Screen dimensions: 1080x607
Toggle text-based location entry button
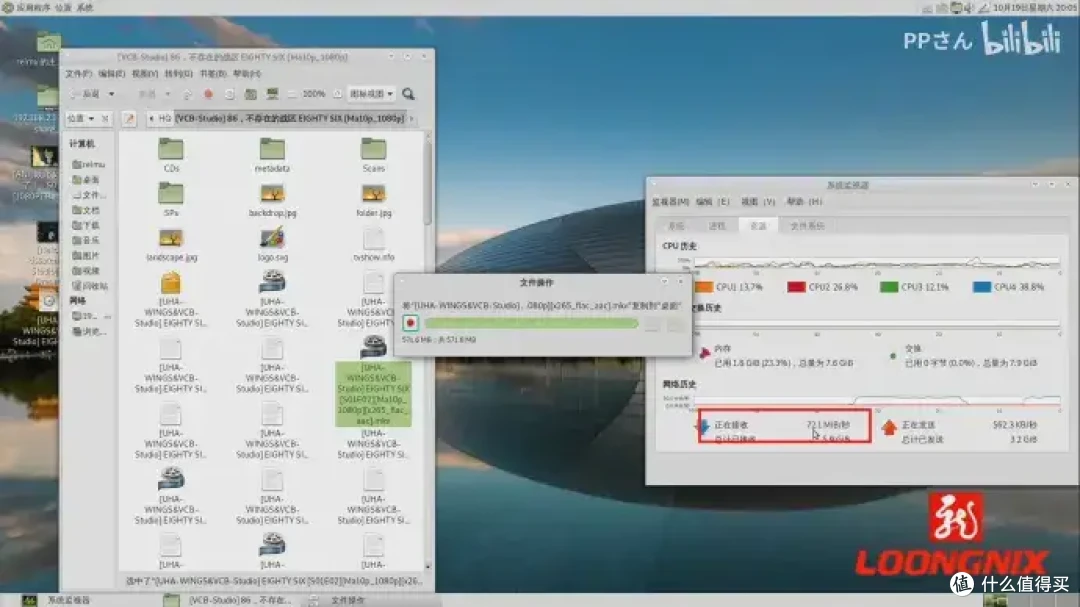129,119
